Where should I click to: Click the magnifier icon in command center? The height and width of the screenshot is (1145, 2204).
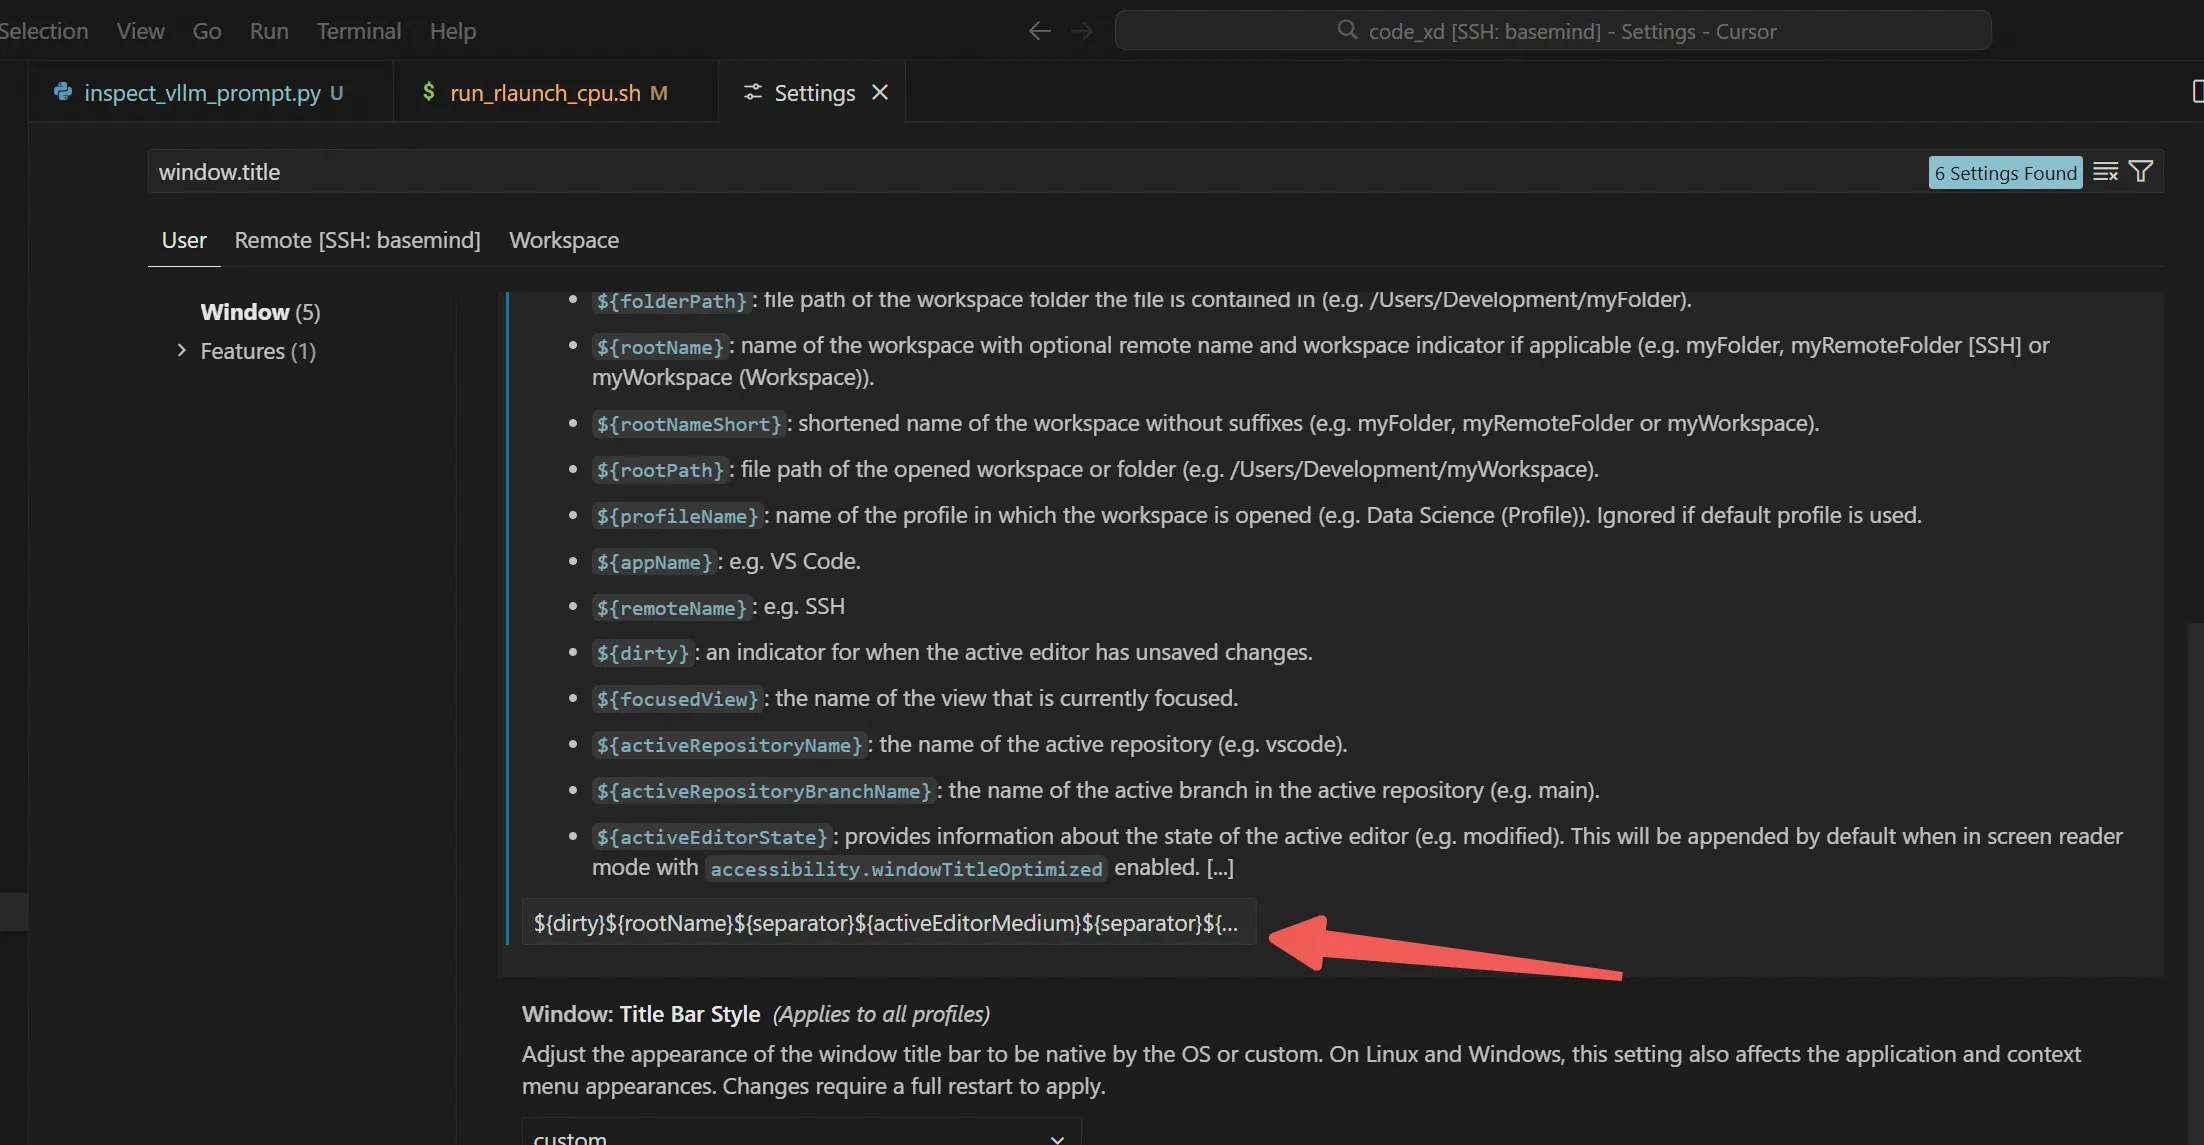tap(1347, 30)
